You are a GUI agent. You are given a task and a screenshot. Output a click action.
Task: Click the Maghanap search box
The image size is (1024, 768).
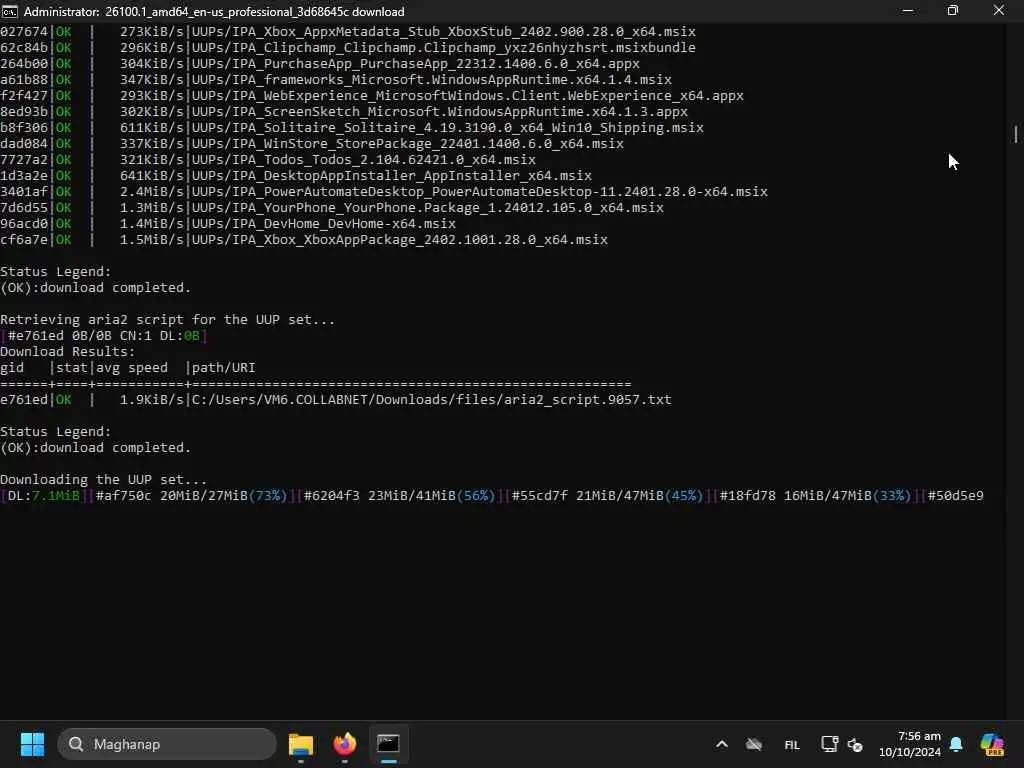coord(167,744)
